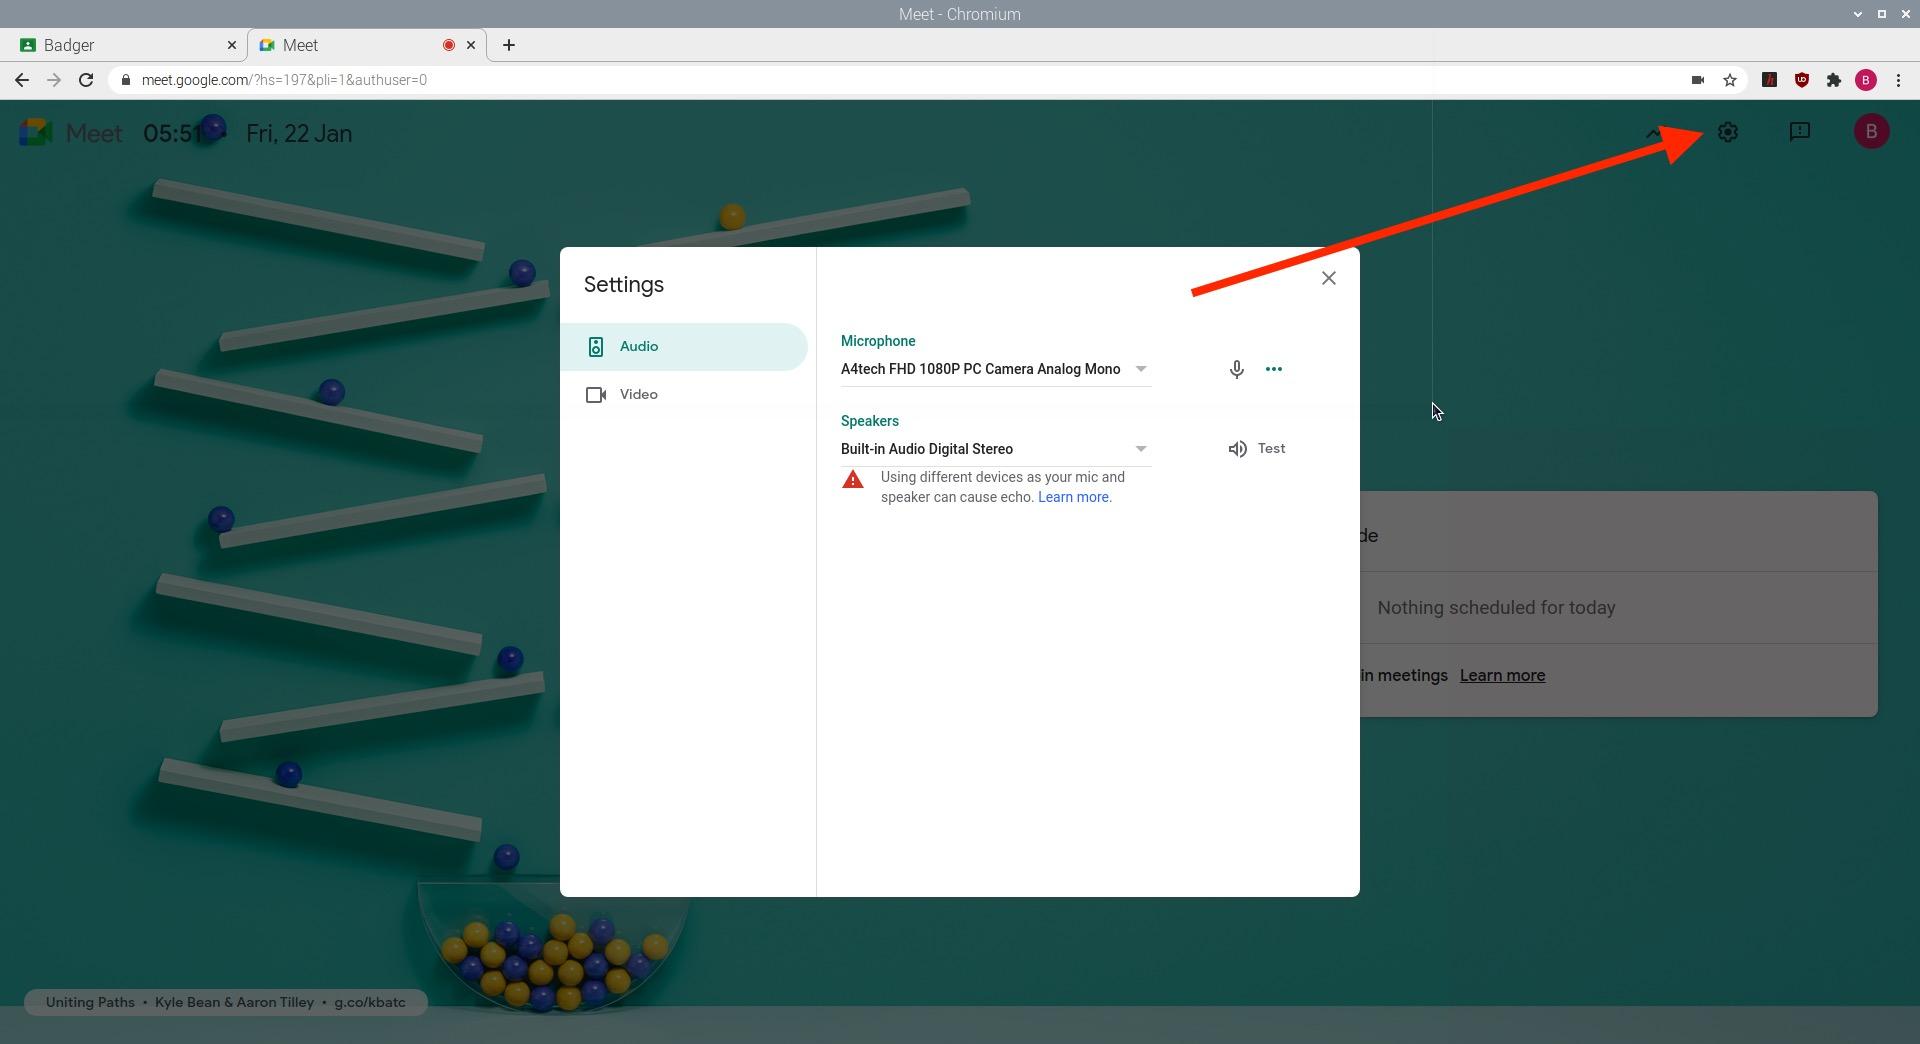The height and width of the screenshot is (1044, 1920).
Task: Click the Speakers section label
Action: click(x=870, y=421)
